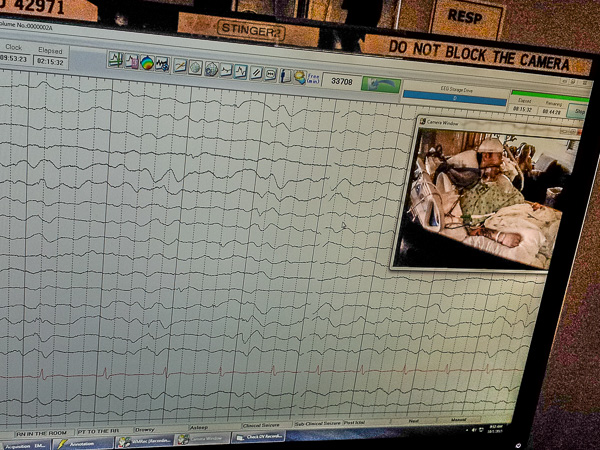The height and width of the screenshot is (450, 600).
Task: Click the red heart rate trace
Action: pyautogui.click(x=260, y=372)
